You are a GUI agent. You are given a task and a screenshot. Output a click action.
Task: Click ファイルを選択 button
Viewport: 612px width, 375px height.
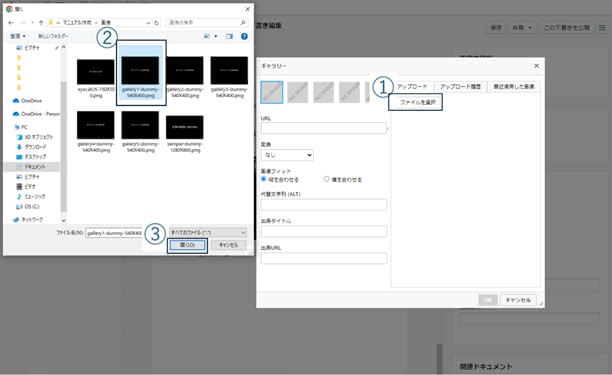click(x=416, y=102)
